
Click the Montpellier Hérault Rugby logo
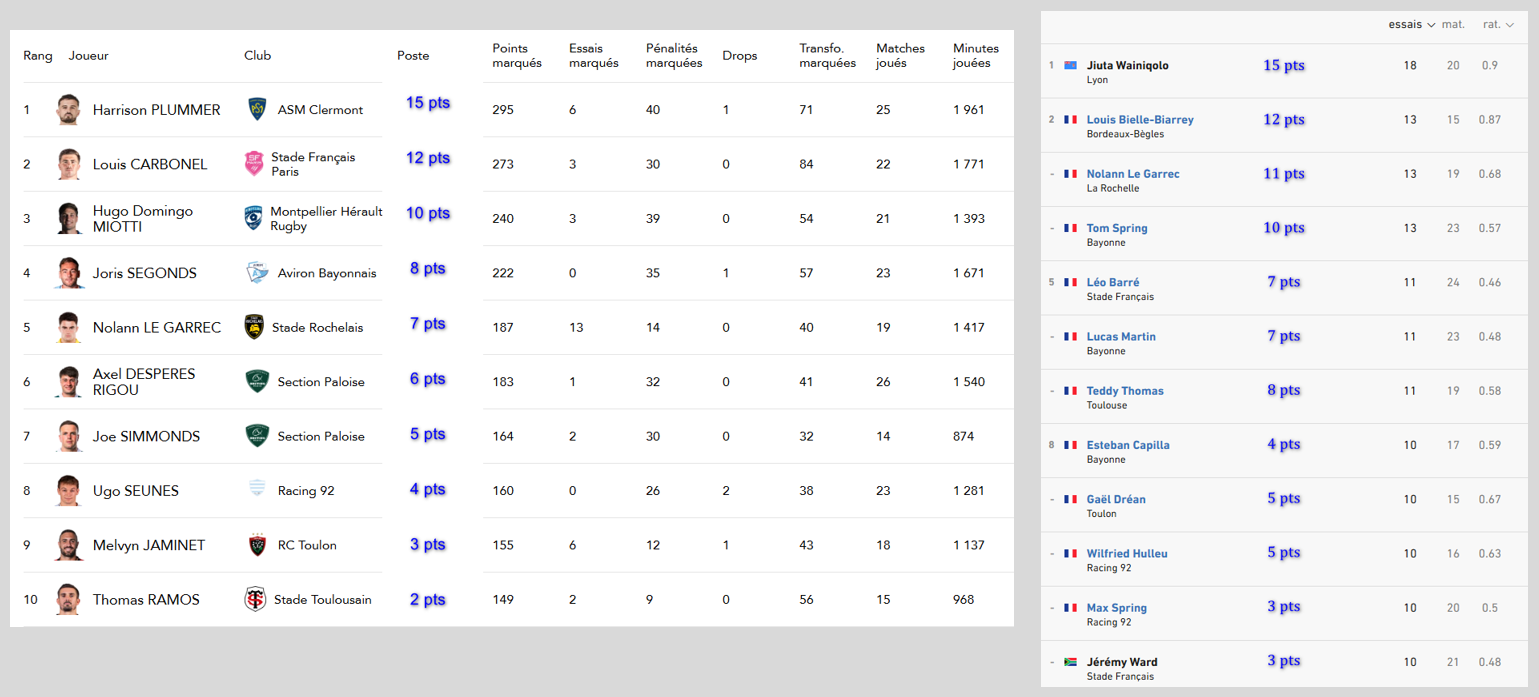254,218
